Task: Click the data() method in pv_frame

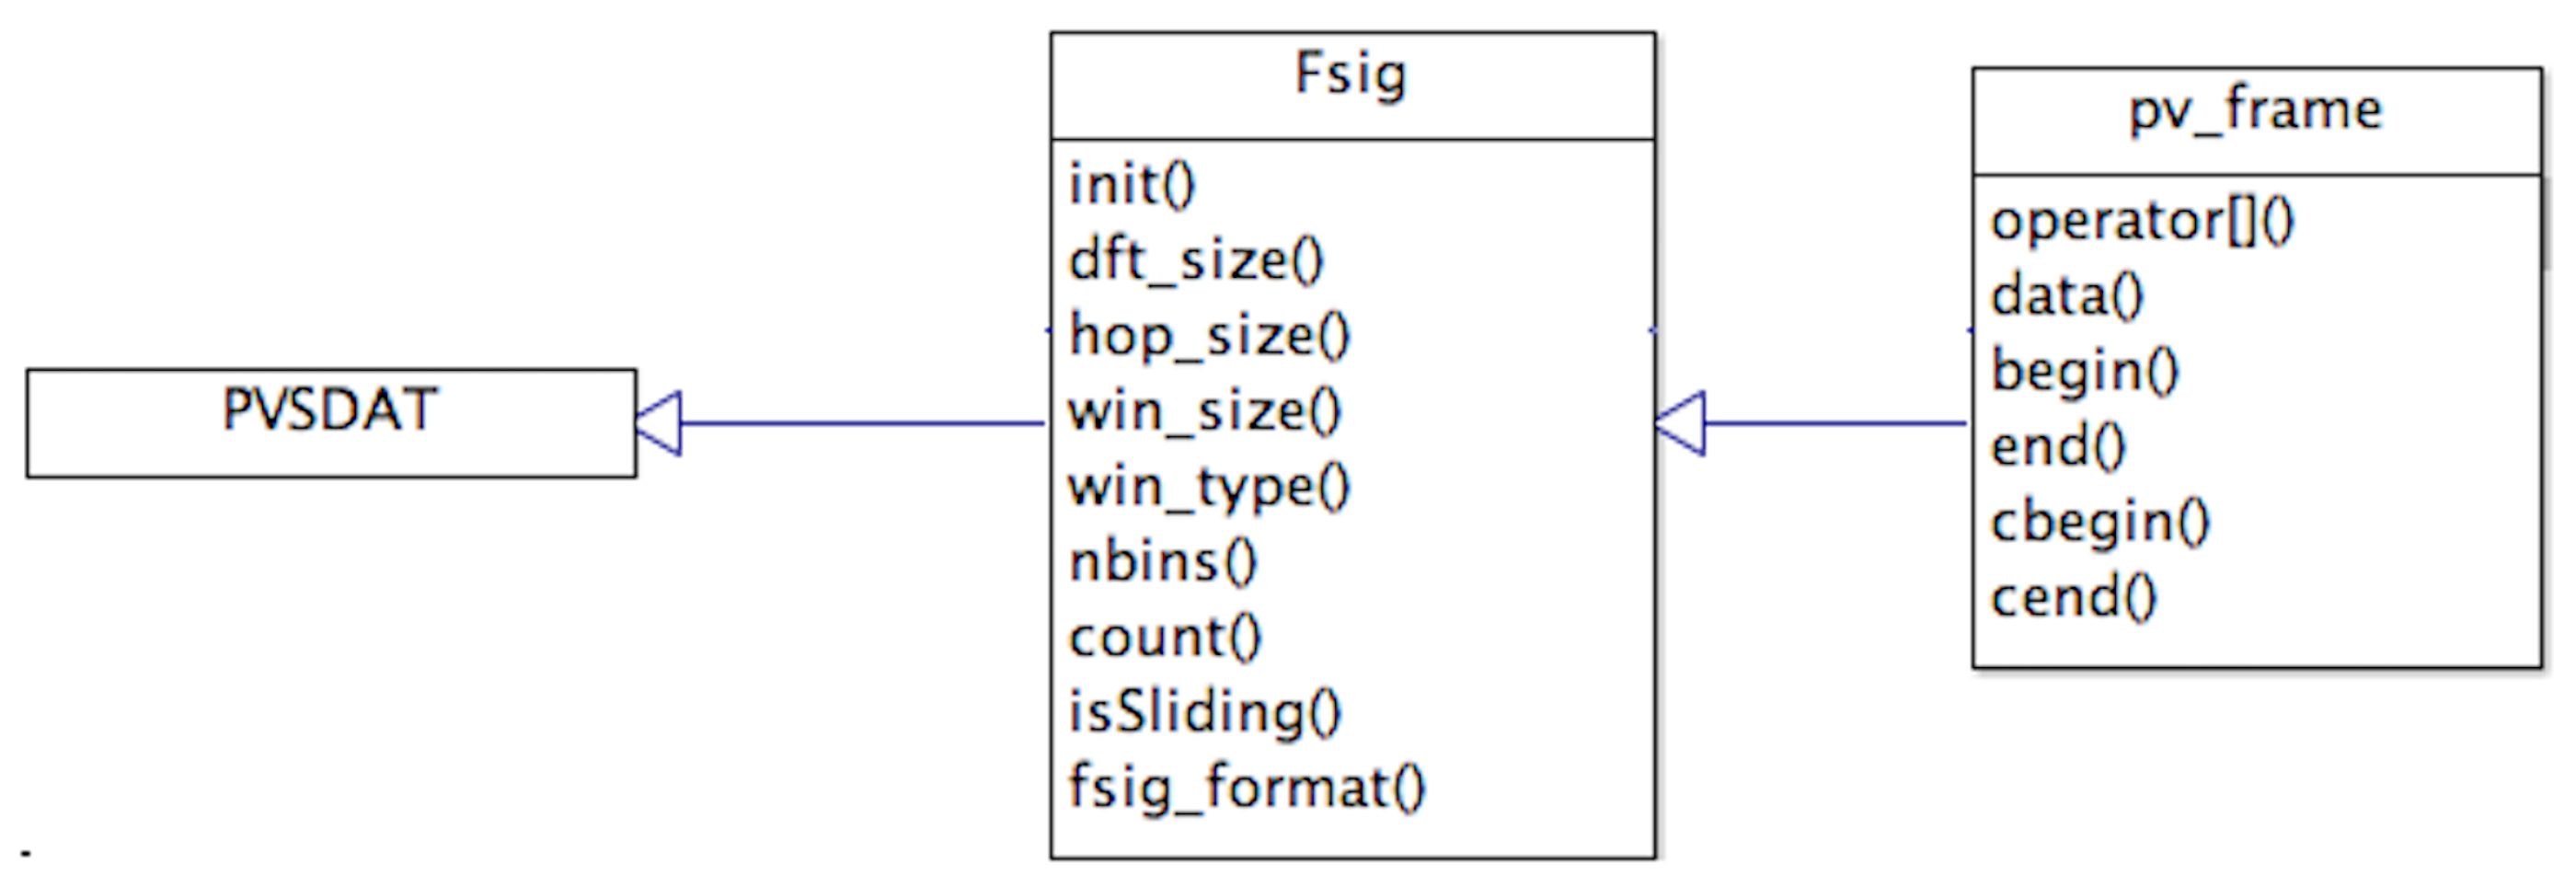Action: point(2067,297)
